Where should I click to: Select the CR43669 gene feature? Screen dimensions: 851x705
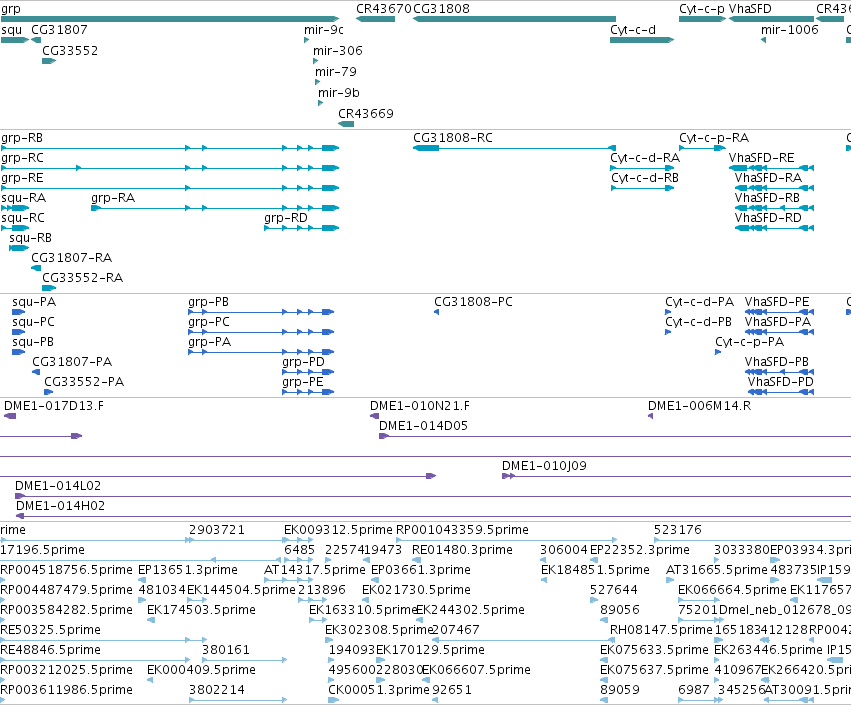pyautogui.click(x=346, y=124)
